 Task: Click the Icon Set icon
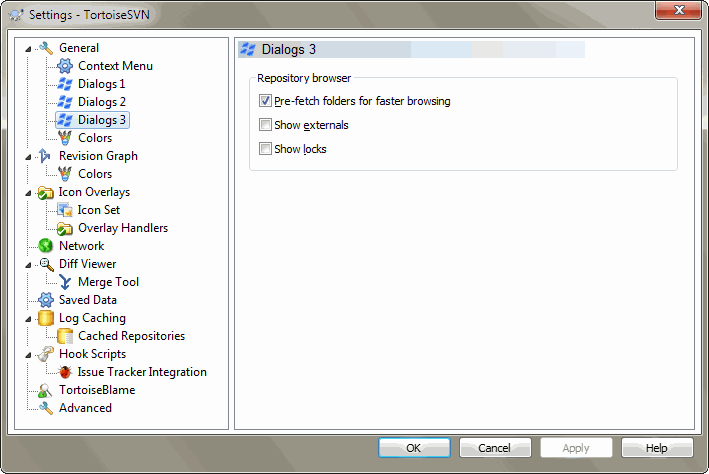[x=65, y=210]
